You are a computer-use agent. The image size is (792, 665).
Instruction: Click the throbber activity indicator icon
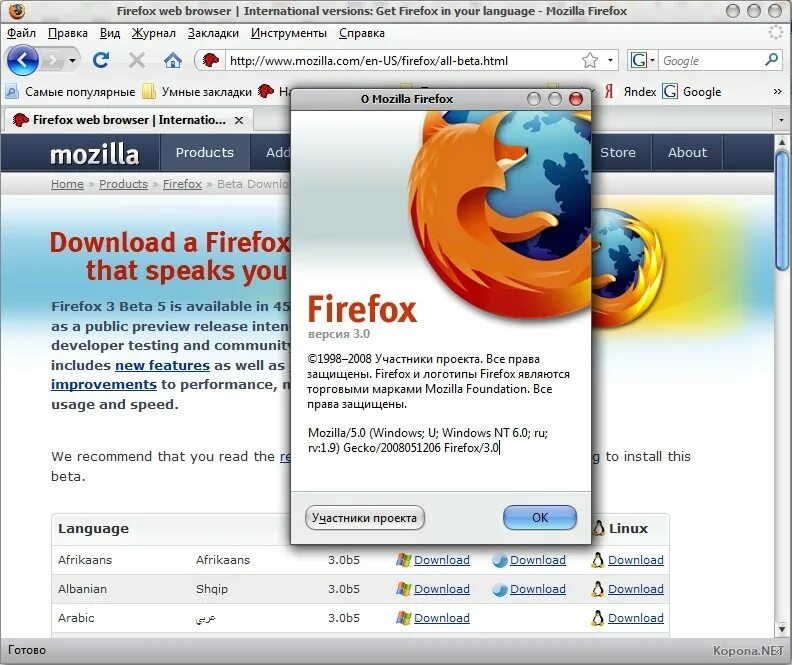[x=775, y=33]
